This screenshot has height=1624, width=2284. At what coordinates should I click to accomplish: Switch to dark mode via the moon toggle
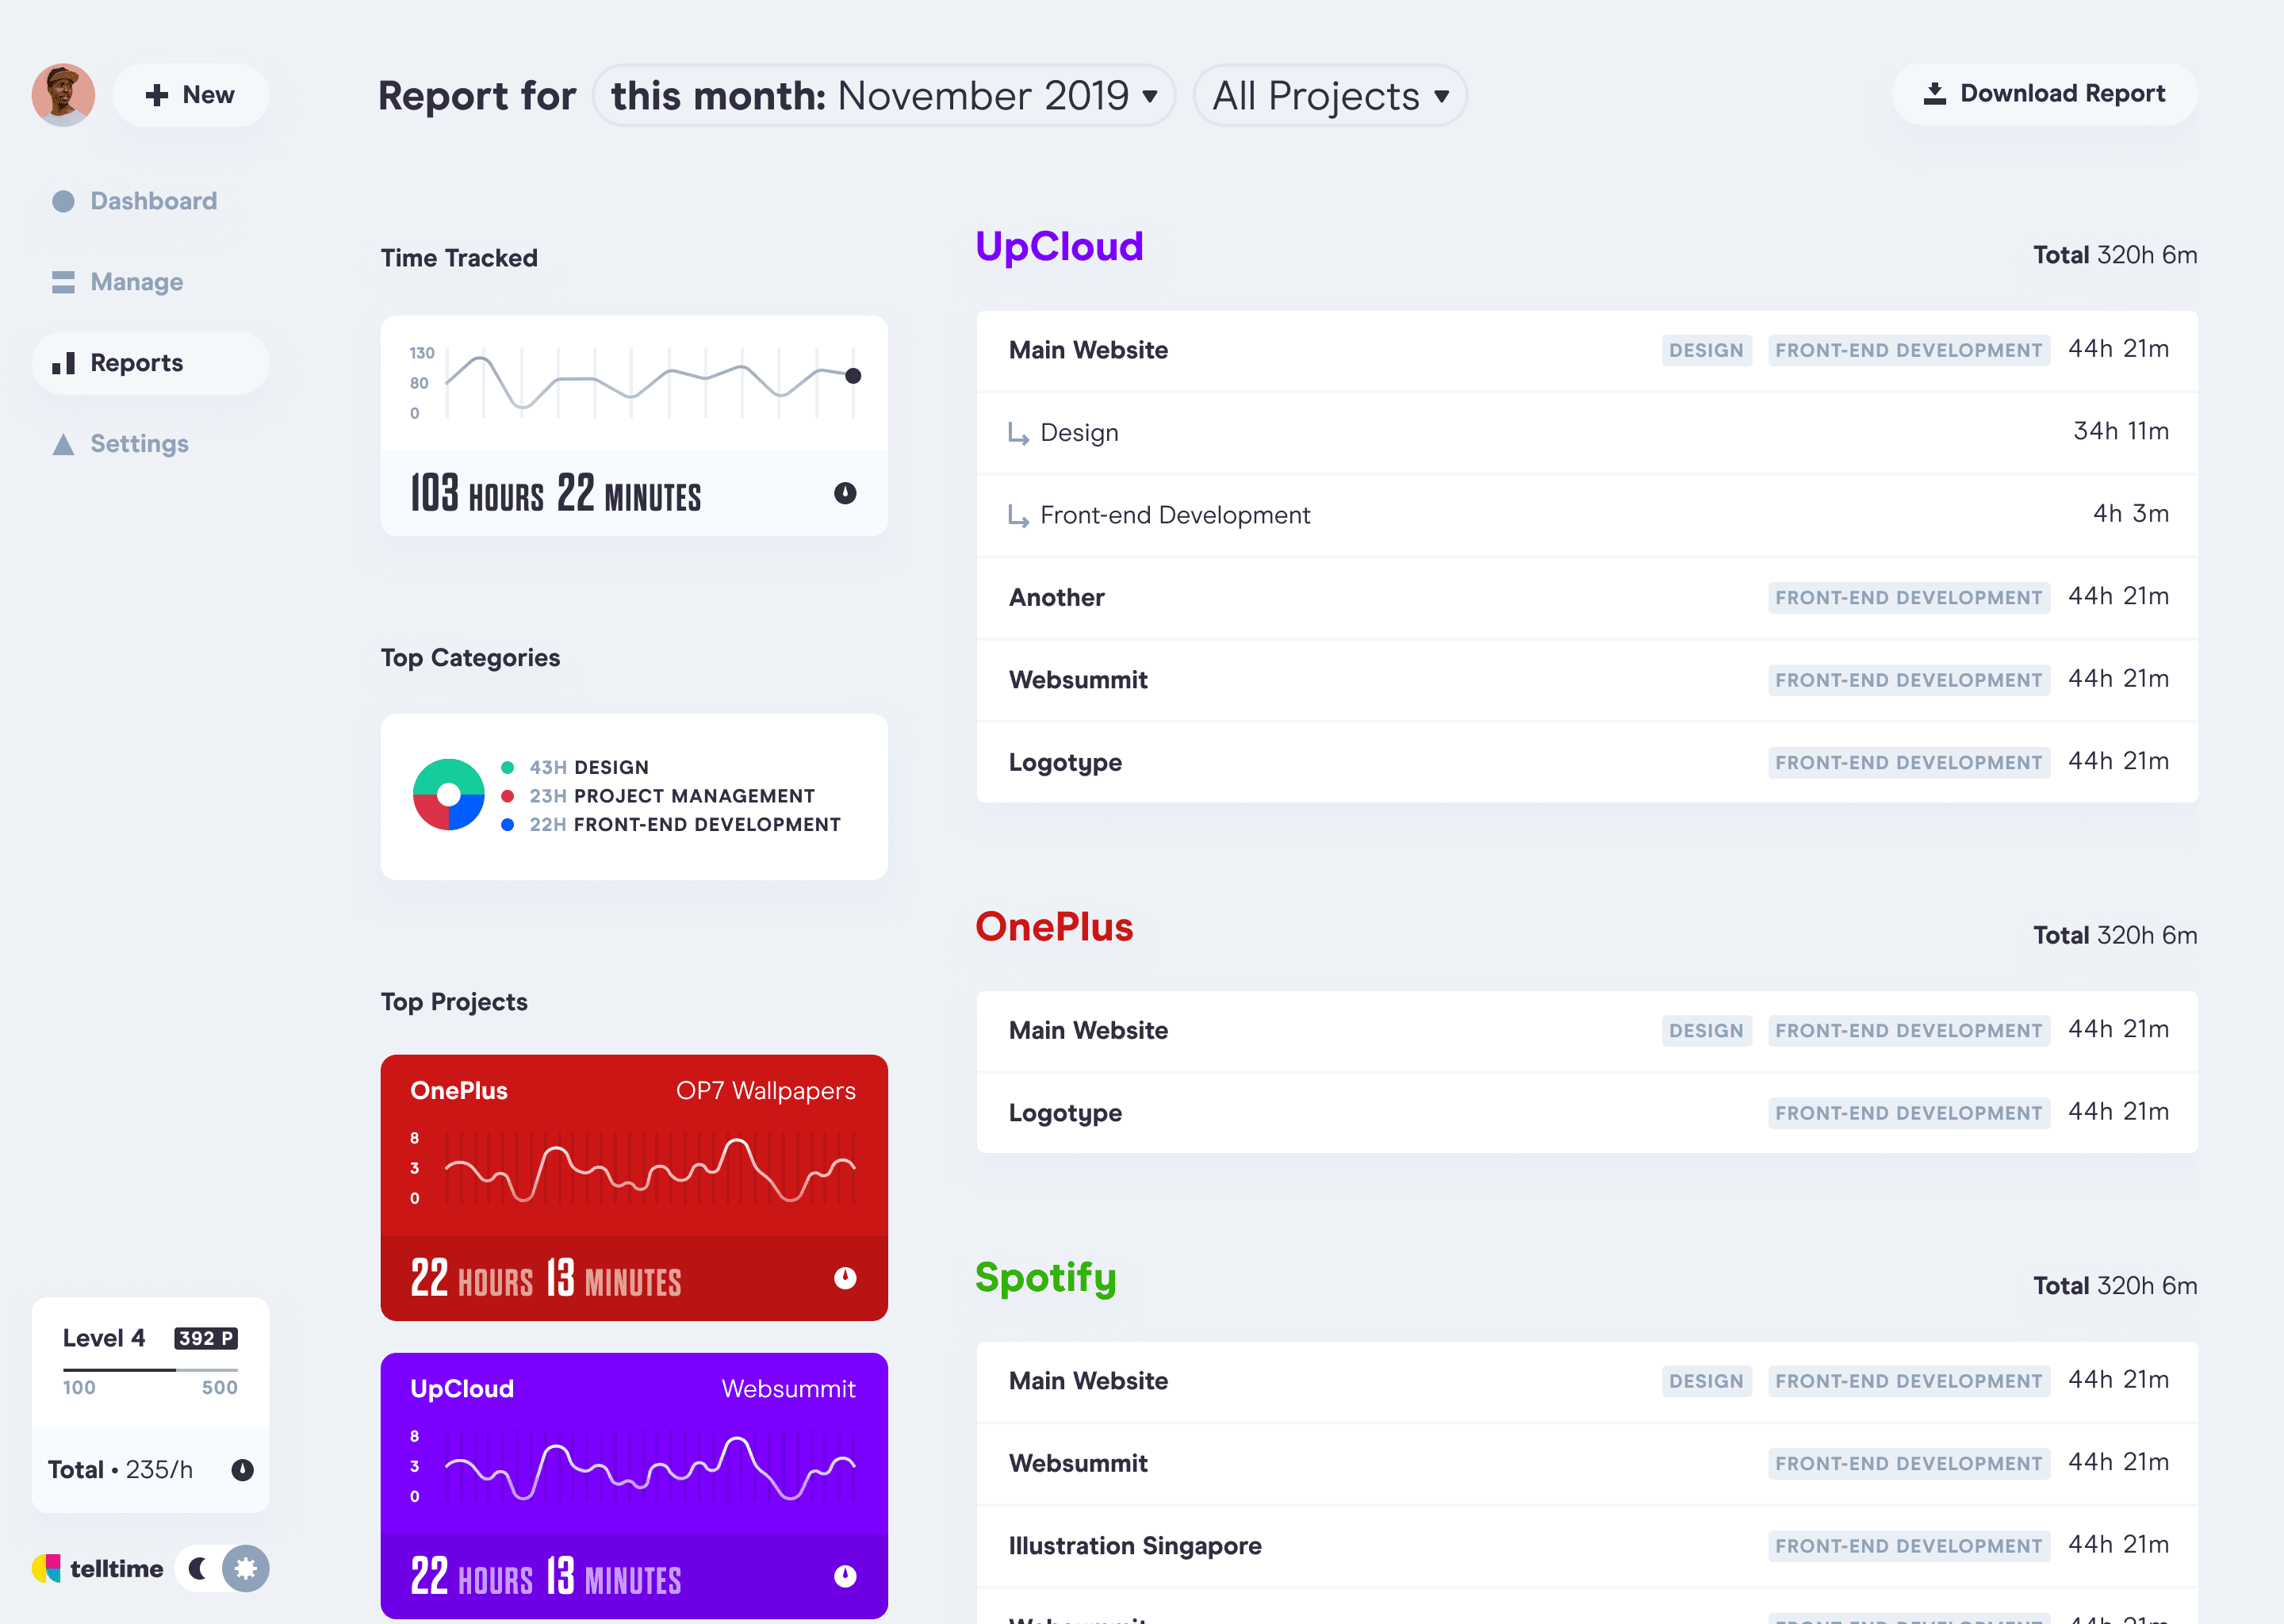[198, 1568]
